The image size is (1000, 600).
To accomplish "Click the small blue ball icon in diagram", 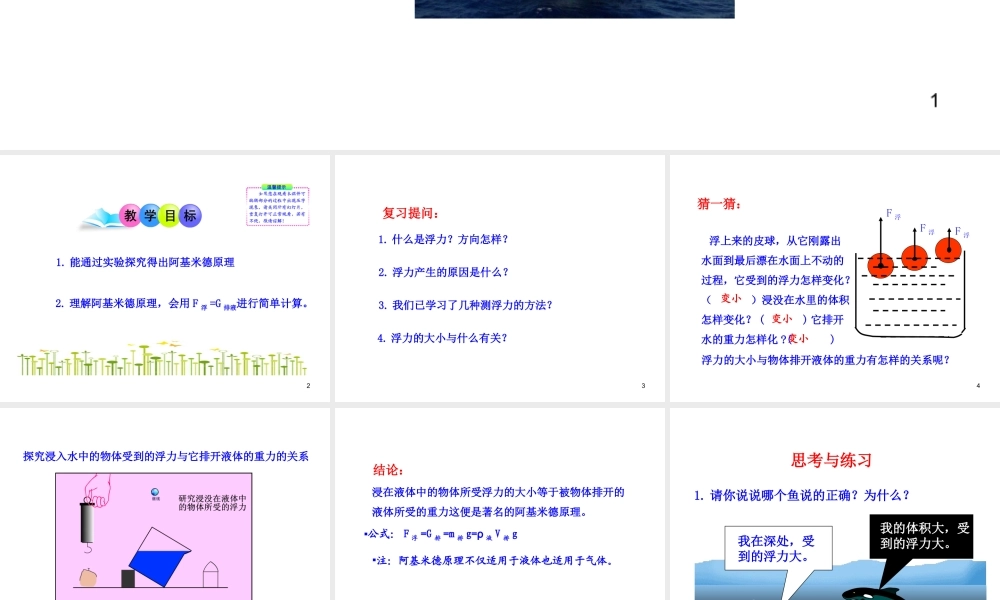I will (x=155, y=492).
